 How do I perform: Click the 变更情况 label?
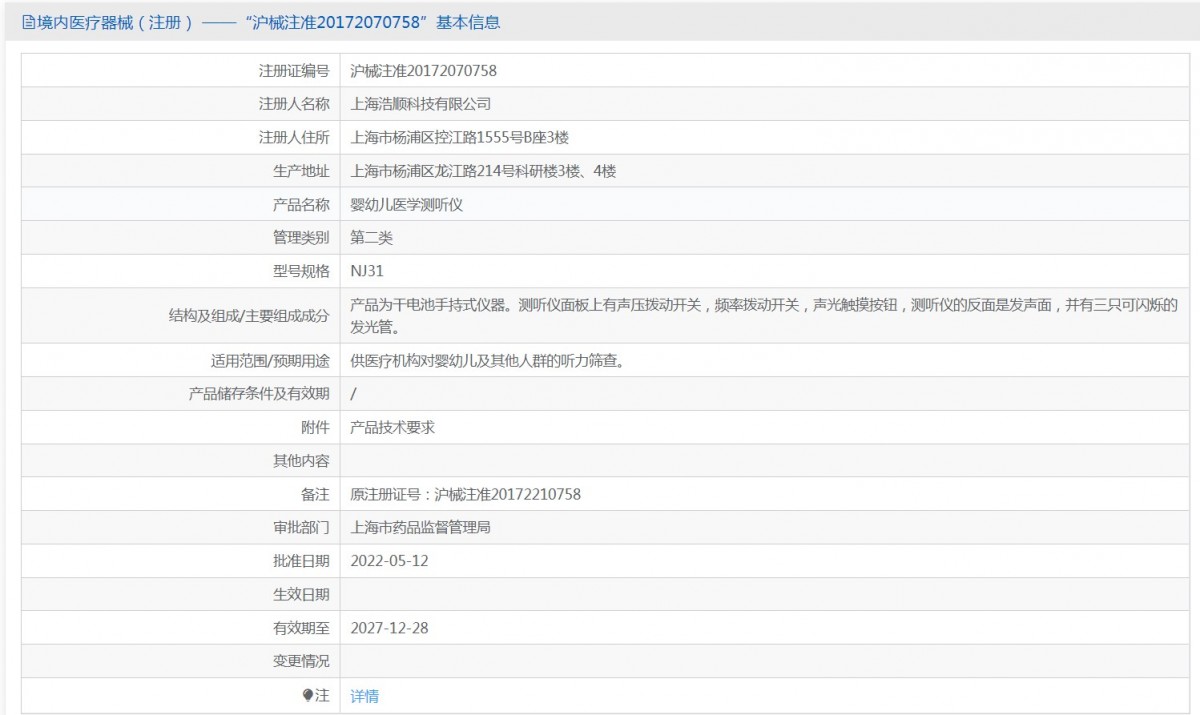pos(301,662)
